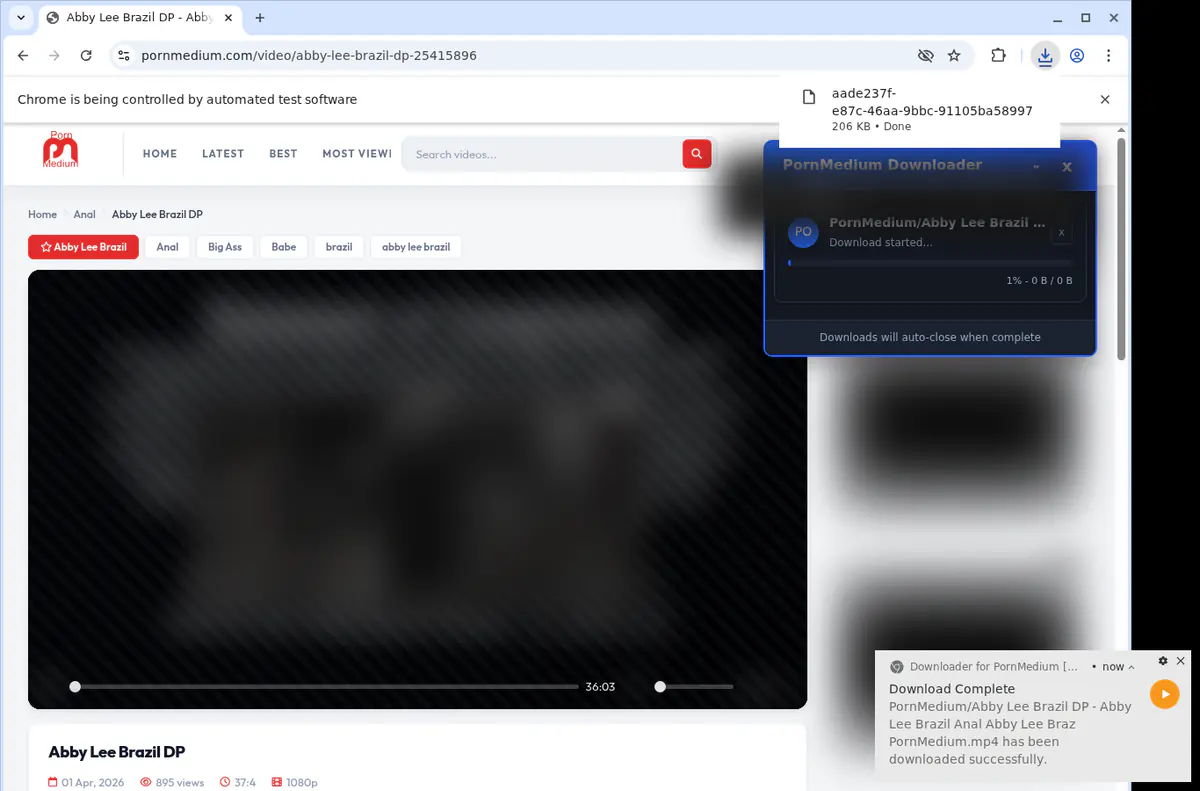Click the 895 views counter
The height and width of the screenshot is (791, 1200).
(172, 782)
